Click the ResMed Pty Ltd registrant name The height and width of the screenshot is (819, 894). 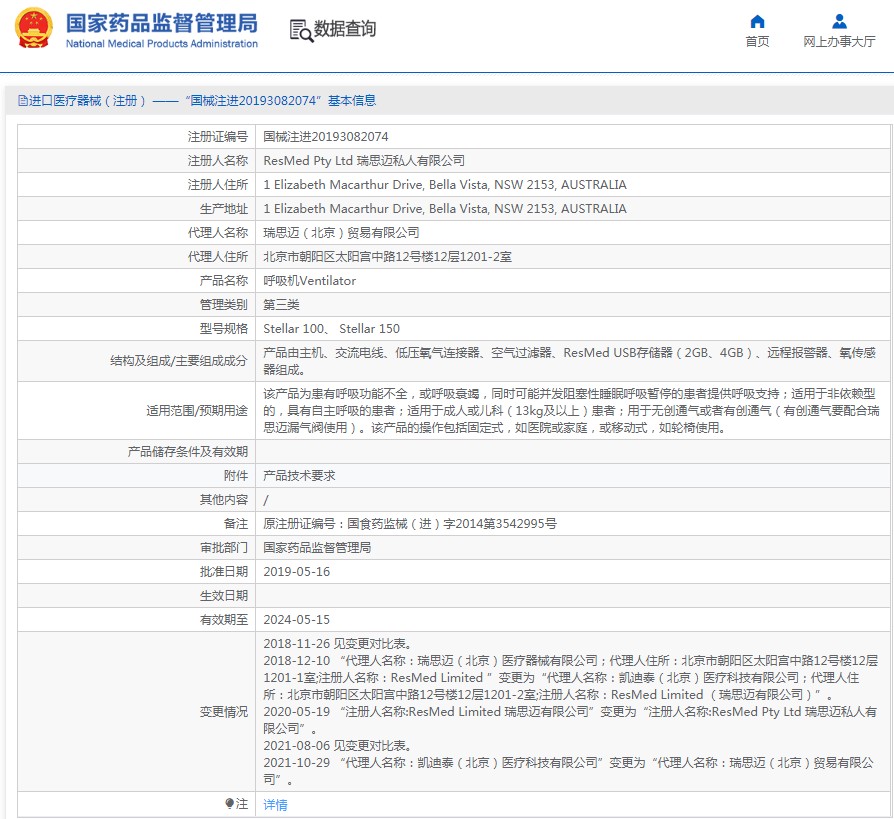364,161
